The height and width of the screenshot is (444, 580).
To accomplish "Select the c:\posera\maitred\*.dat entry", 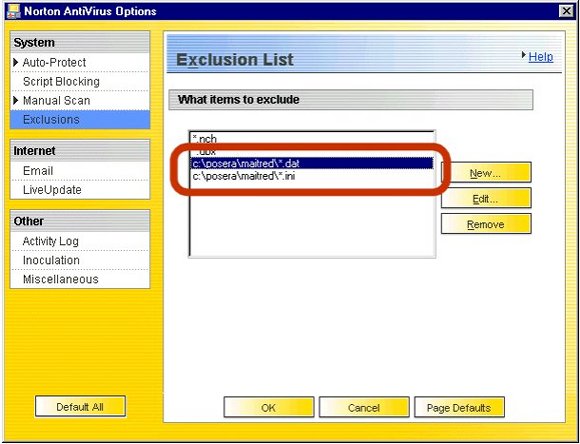I will coord(311,163).
